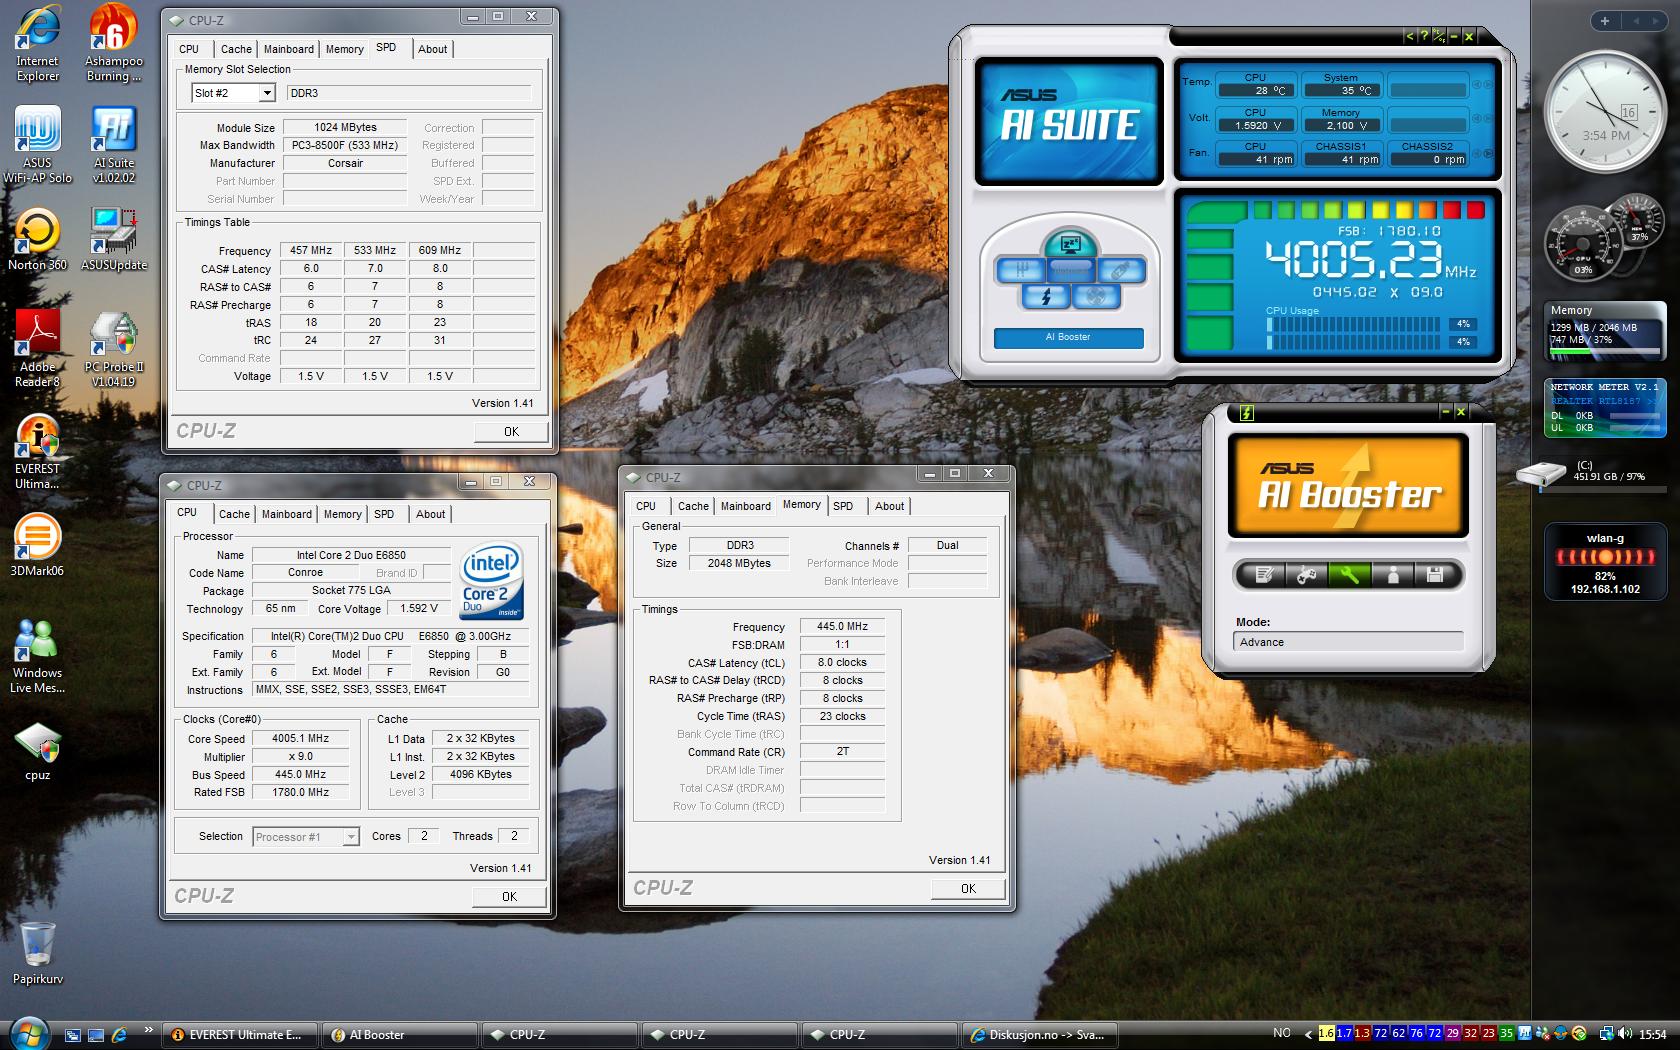Switch to Mainboard tab in the SPD CPU-Z window

[x=288, y=49]
